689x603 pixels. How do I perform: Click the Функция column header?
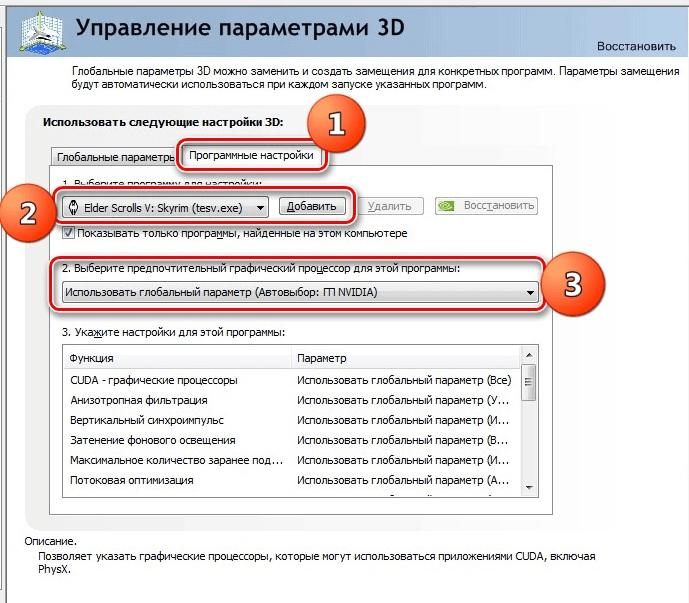click(177, 358)
